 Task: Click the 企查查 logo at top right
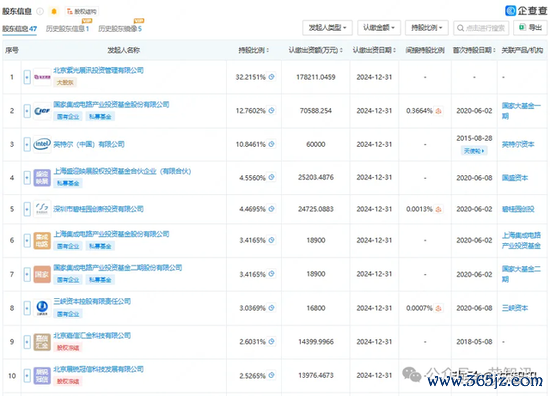click(x=526, y=11)
